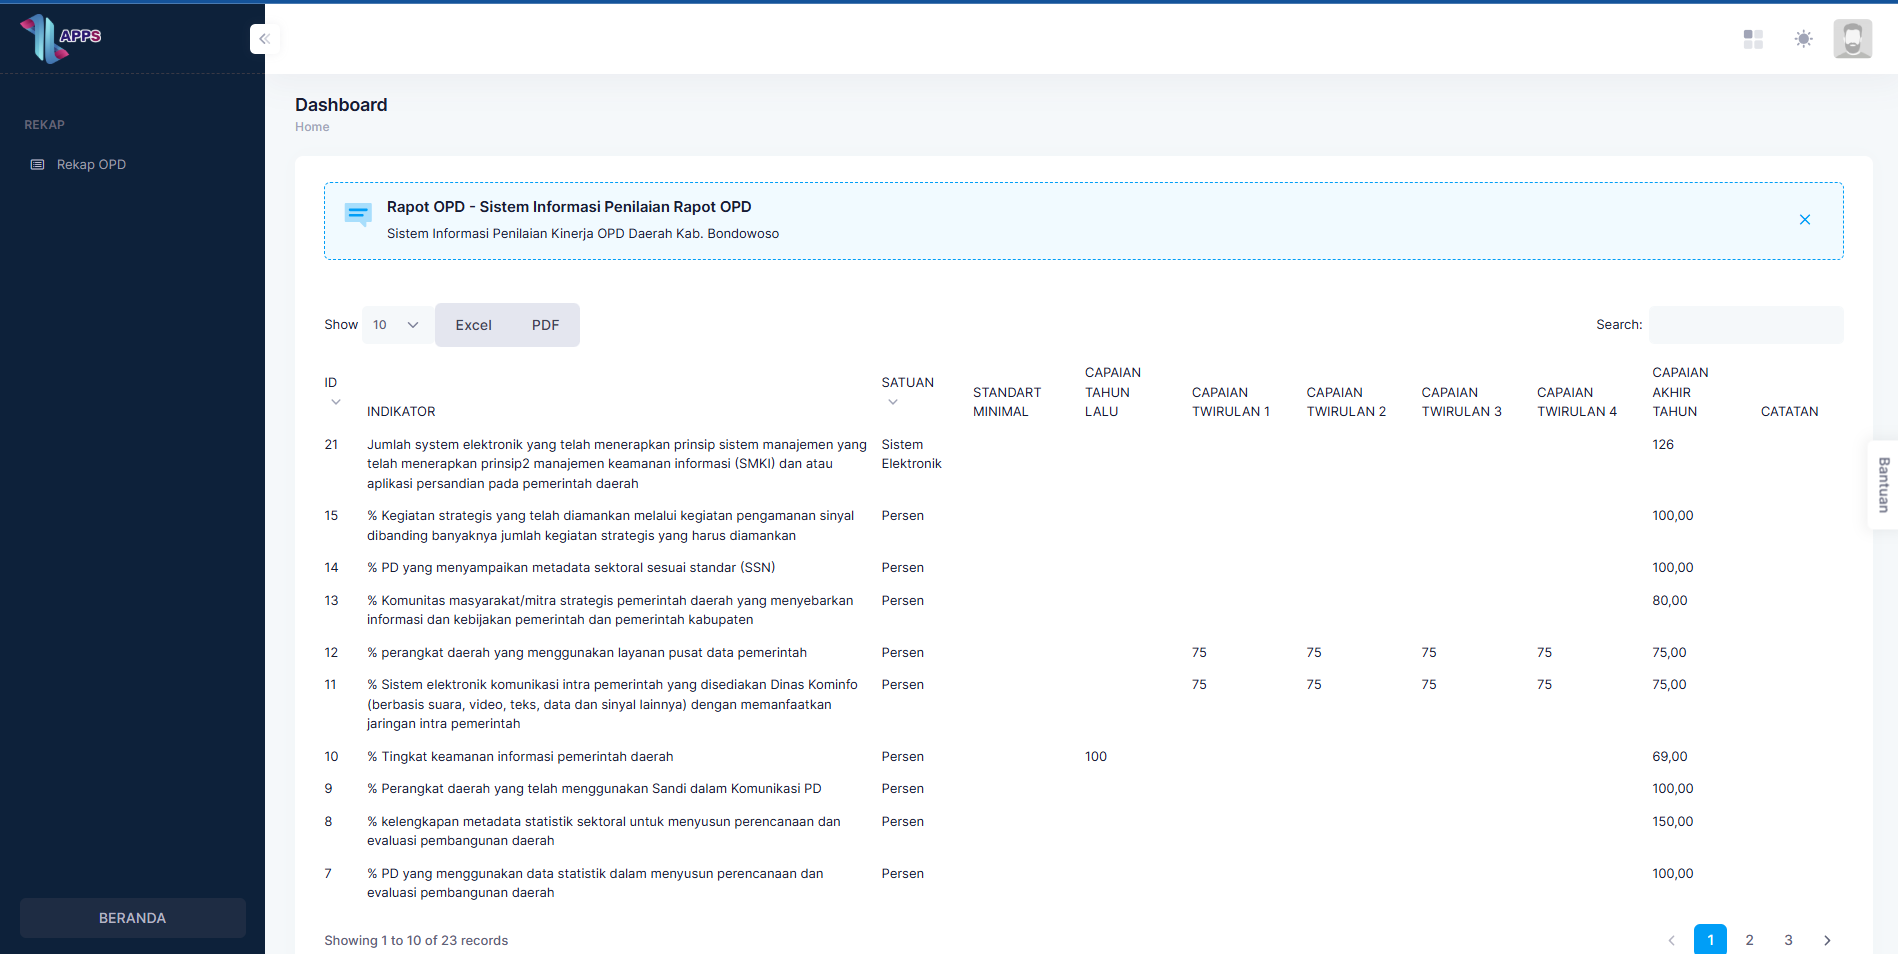Open the apps grid icon in header
The height and width of the screenshot is (954, 1898).
pos(1753,39)
